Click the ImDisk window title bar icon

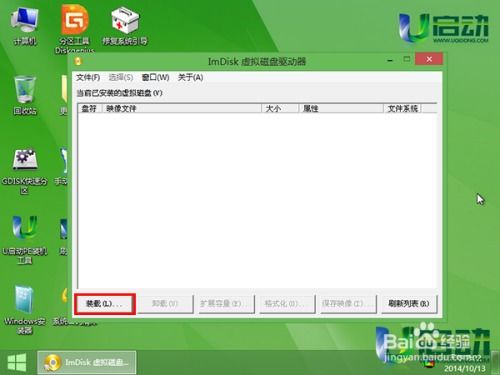78,61
